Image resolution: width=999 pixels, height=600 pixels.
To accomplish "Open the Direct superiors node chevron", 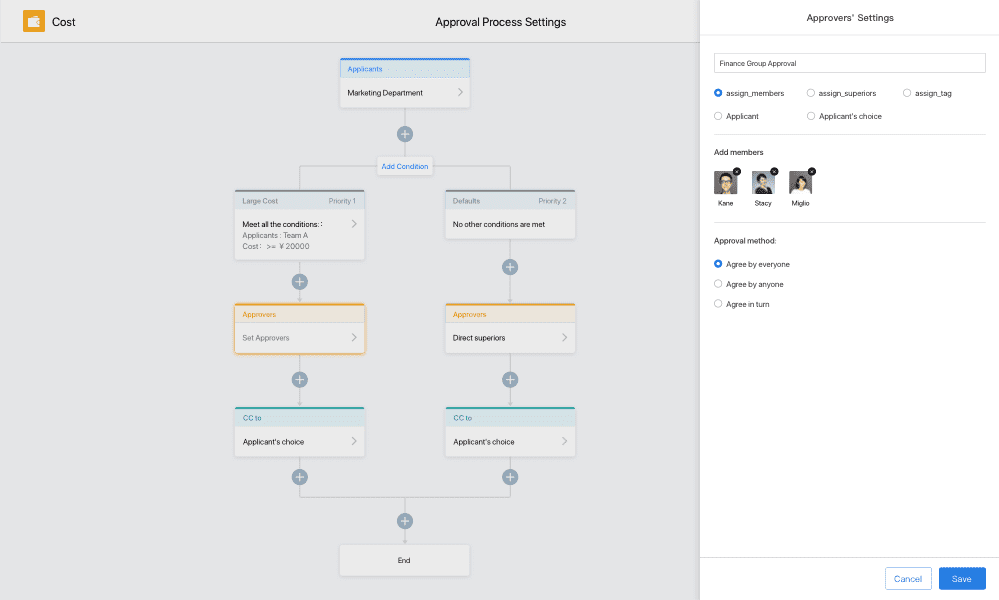I will 564,338.
